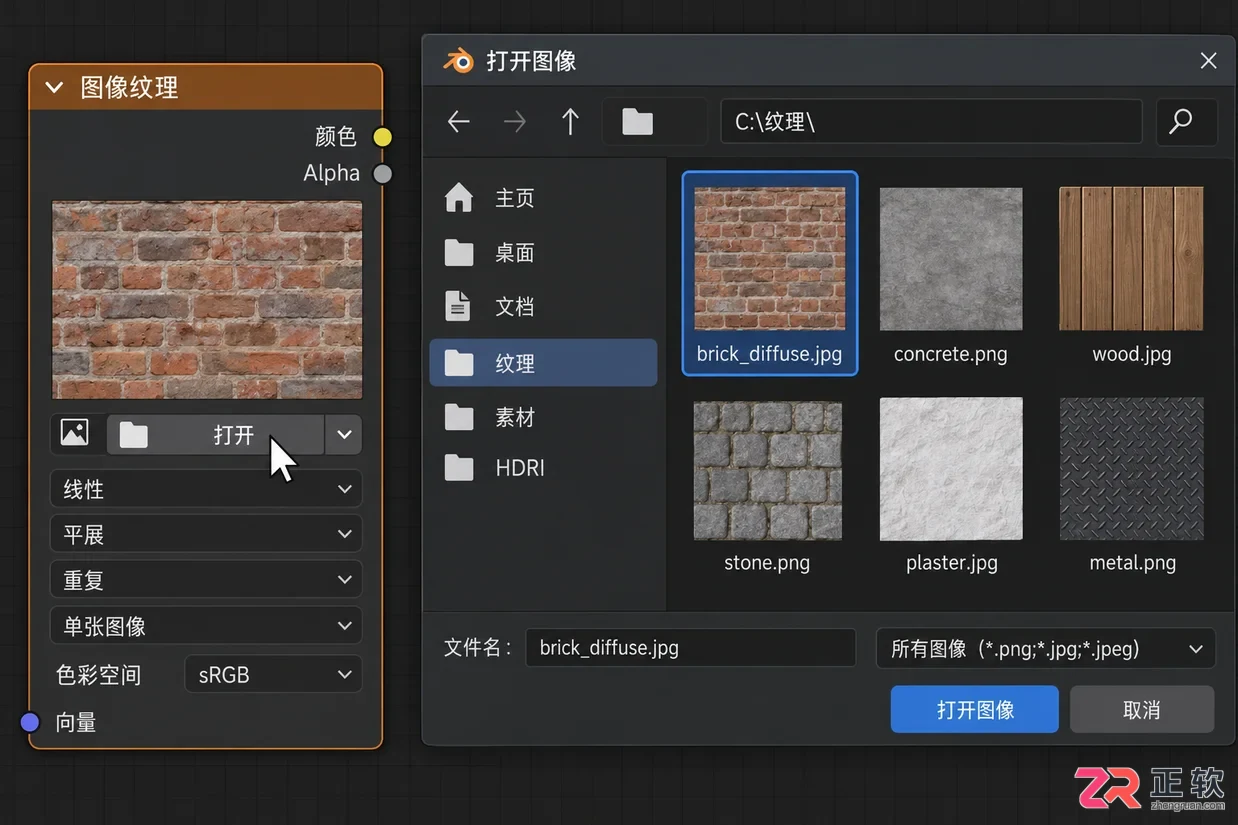The width and height of the screenshot is (1238, 825).
Task: Click the folder icon on 打开 button
Action: (133, 435)
